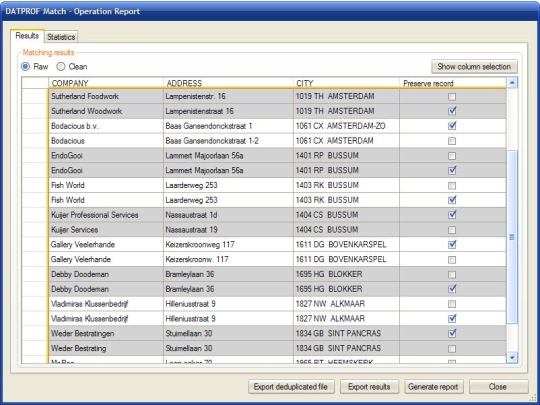Click Export deduplicated file button

[291, 387]
